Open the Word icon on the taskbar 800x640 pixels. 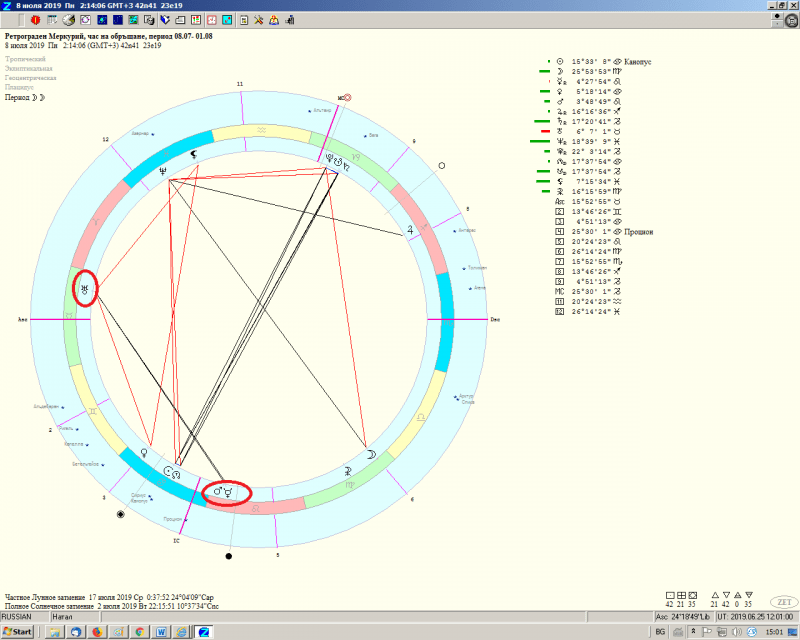161,632
